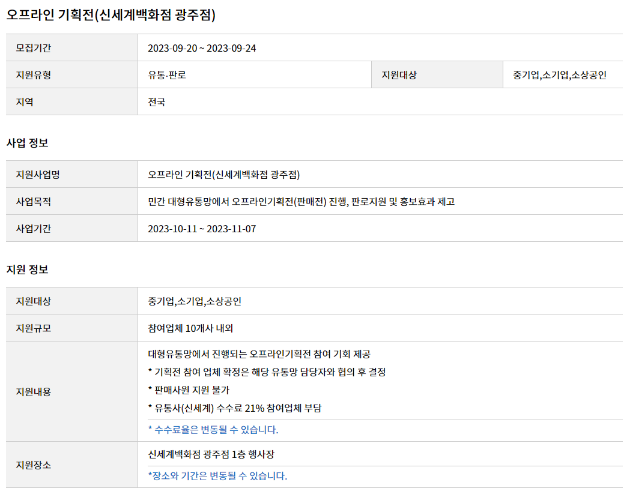Click the line 판매사원 지원 불가
Screen dimensions: 623x493
(189, 390)
